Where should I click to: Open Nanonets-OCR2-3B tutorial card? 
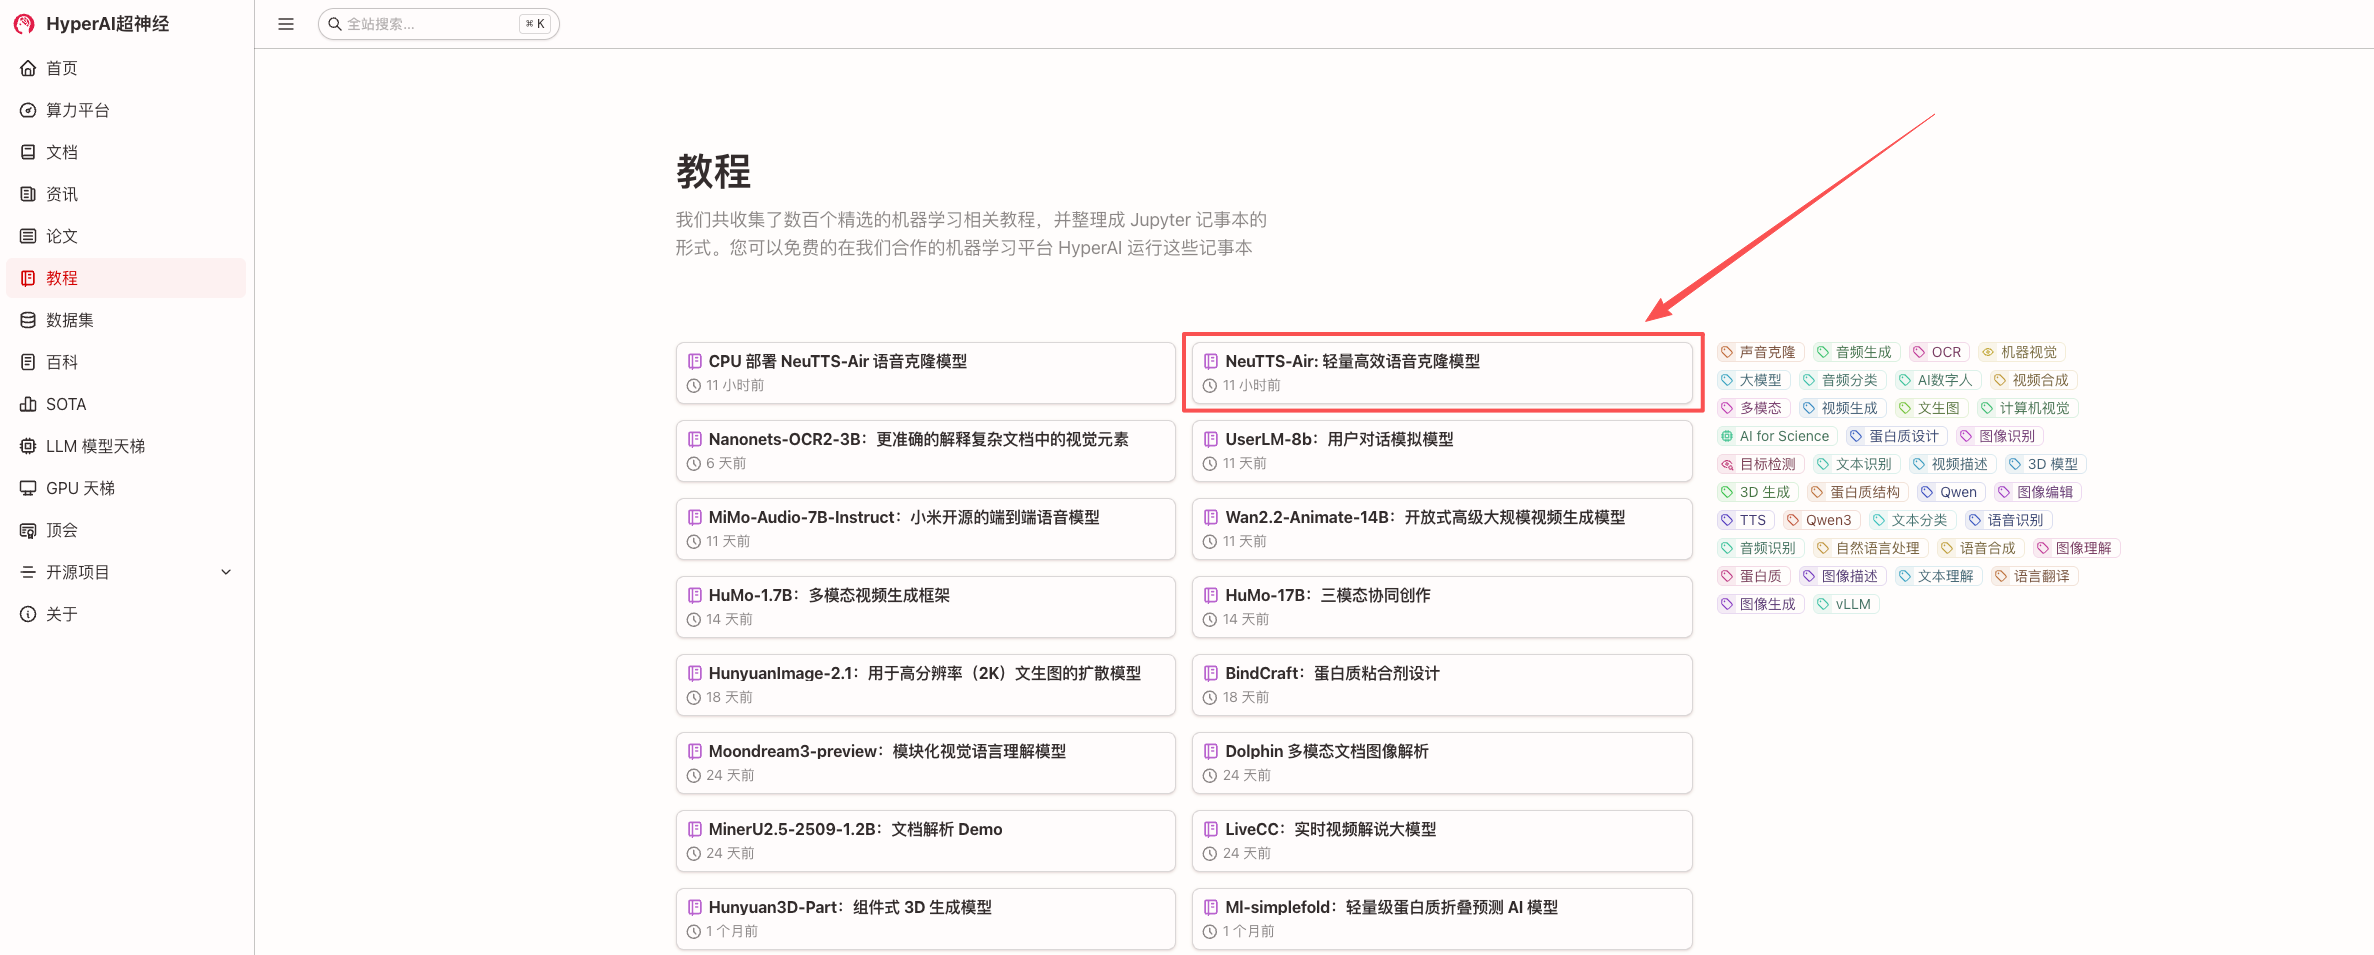pyautogui.click(x=925, y=451)
